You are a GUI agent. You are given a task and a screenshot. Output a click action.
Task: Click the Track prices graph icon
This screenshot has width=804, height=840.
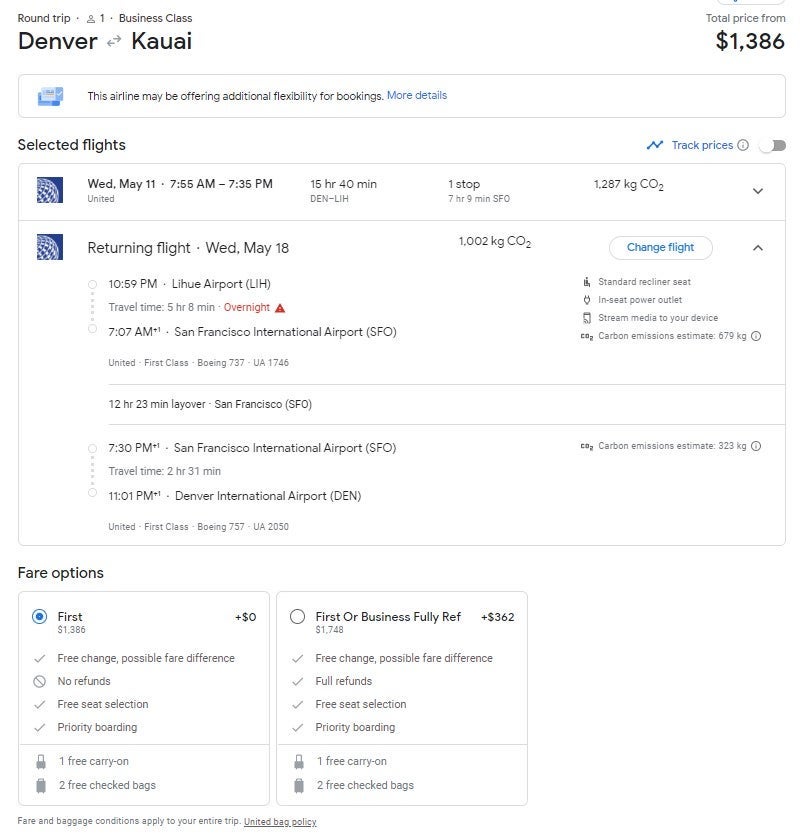click(655, 145)
